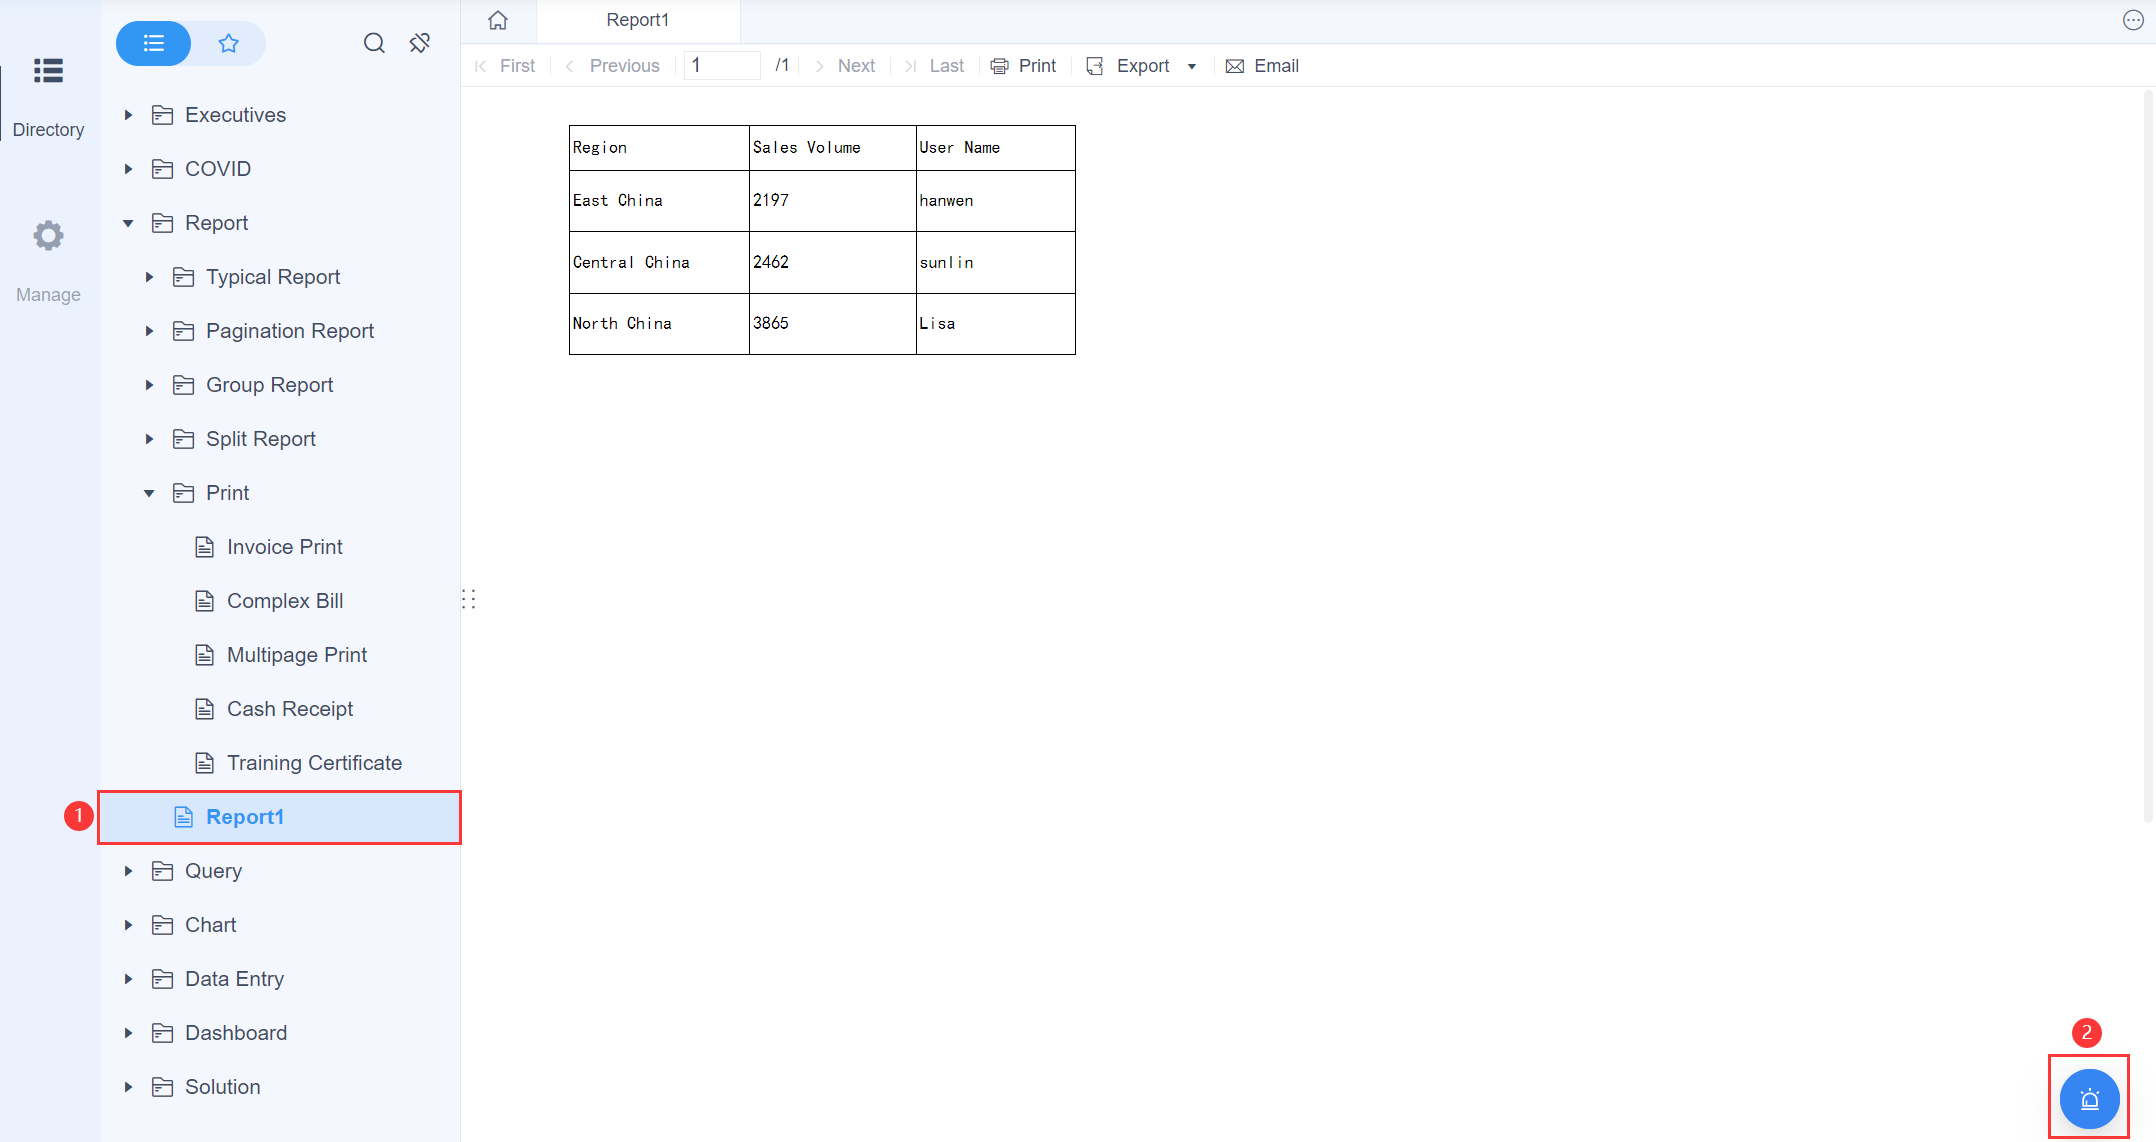Open Invoice Print report

pos(284,547)
